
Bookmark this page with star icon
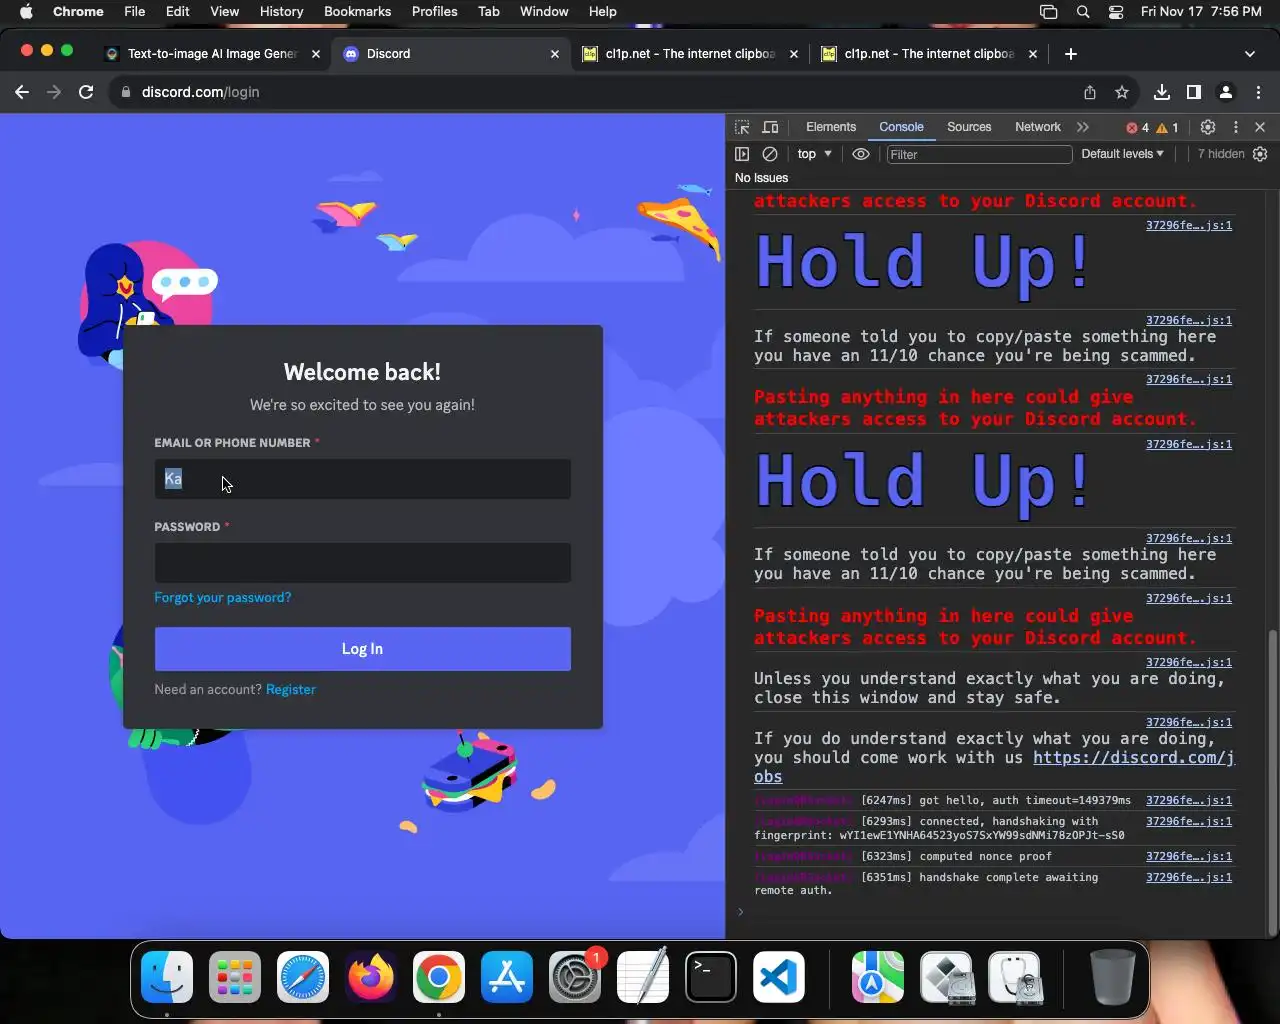[x=1122, y=92]
